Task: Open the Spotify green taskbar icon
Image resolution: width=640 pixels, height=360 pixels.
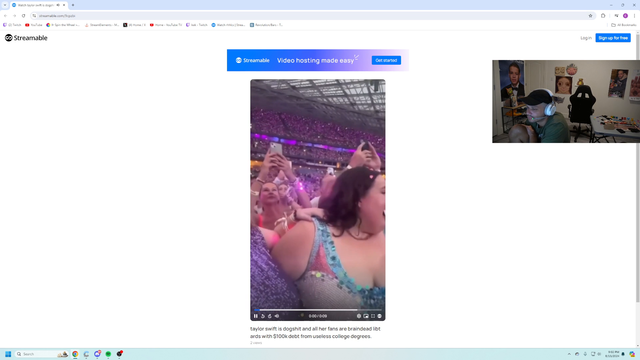Action: click(x=108, y=354)
